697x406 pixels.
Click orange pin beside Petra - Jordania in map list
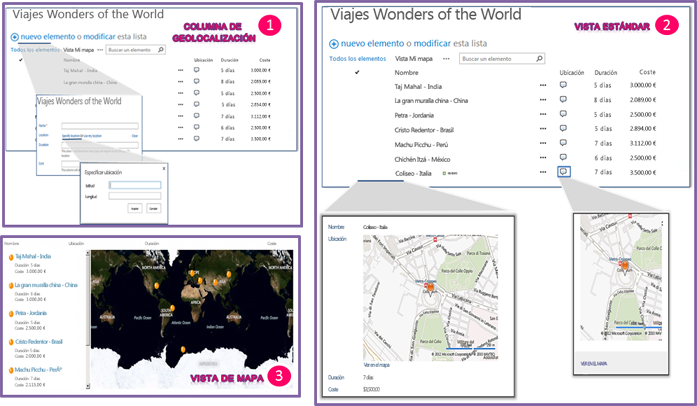[11, 314]
